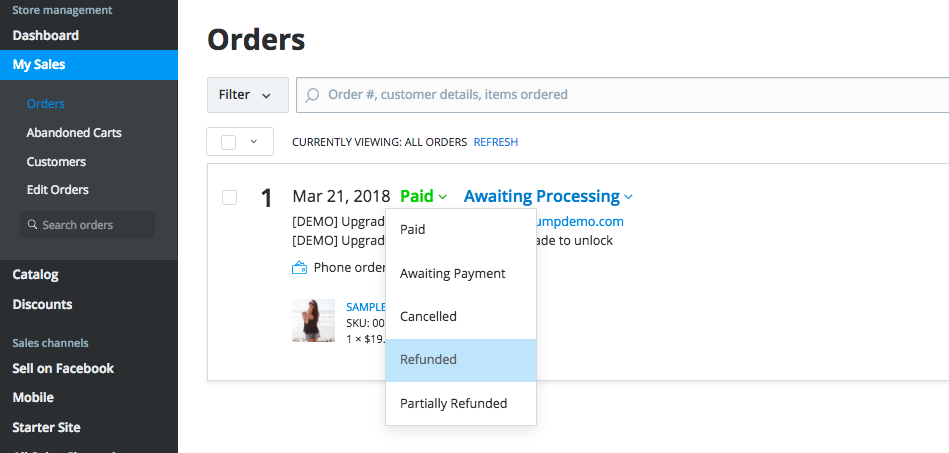Viewport: 949px width, 453px height.
Task: Expand the bulk selection dropdown arrow
Action: (254, 142)
